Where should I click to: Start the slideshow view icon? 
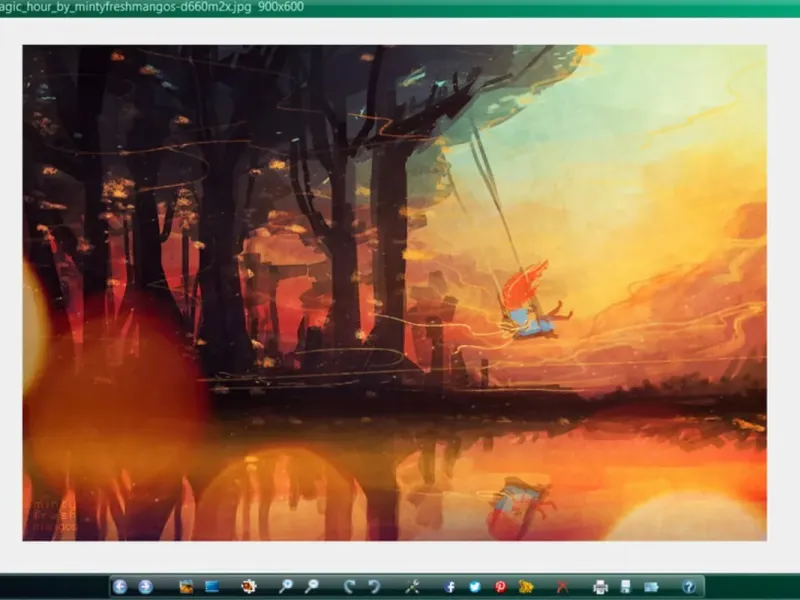click(212, 587)
